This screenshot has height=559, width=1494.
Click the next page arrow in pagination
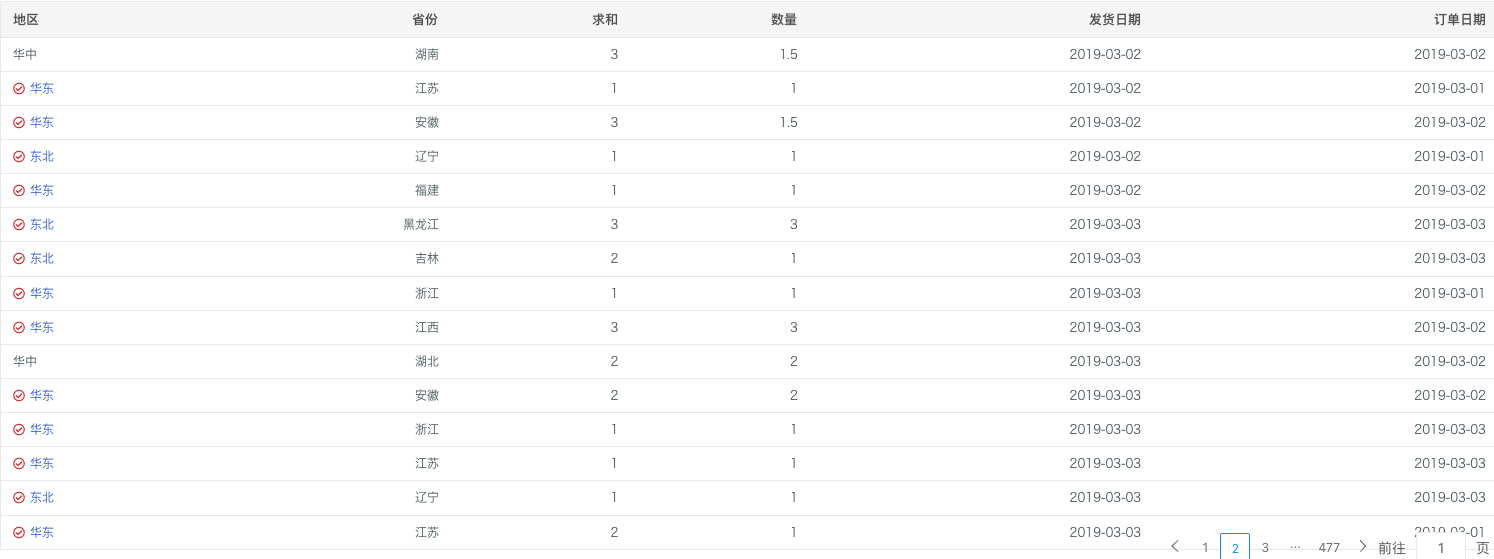click(x=1362, y=547)
